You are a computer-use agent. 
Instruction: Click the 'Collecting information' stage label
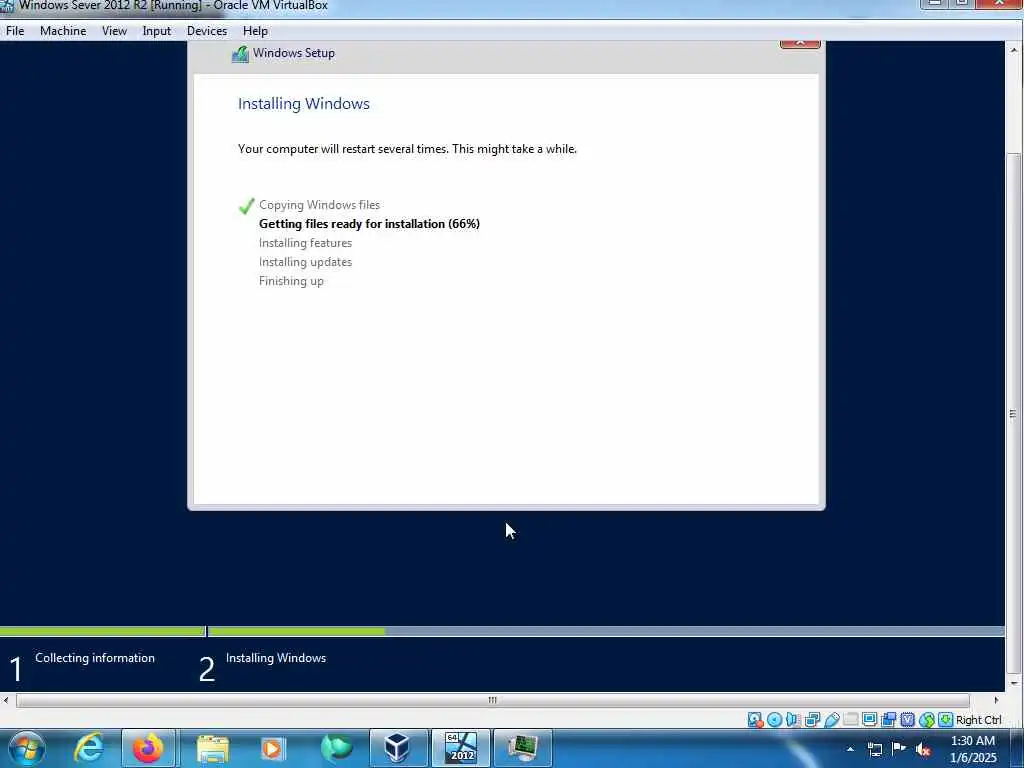point(95,658)
